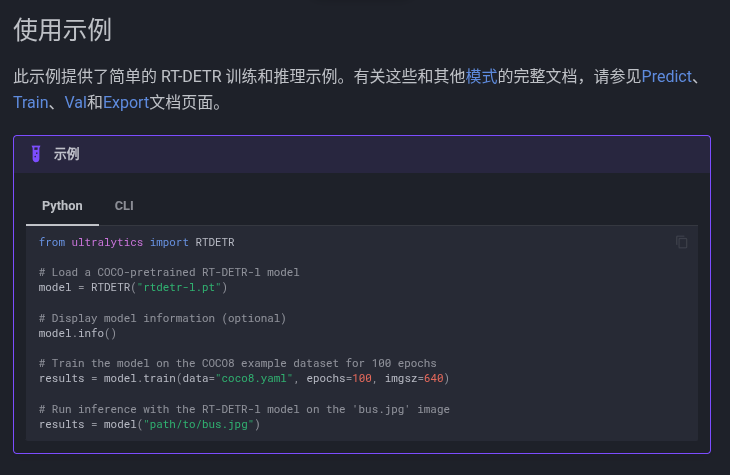Click the line 'from ultralytics import RTDETR'
Screen dimensions: 730x475
tap(137, 242)
